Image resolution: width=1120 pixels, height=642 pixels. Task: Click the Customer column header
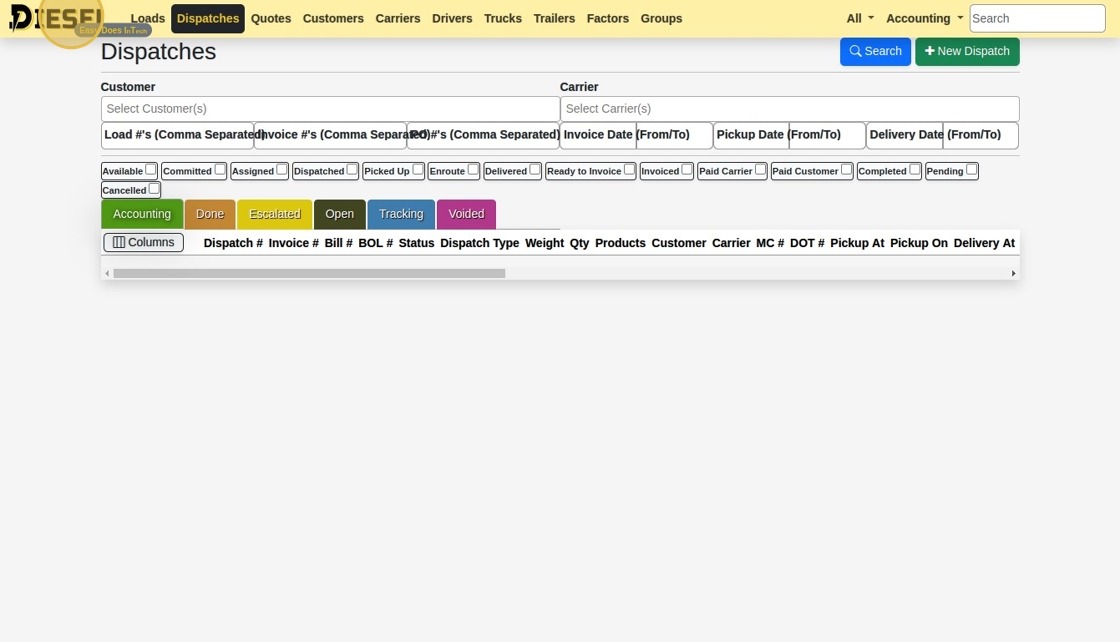[x=679, y=243]
